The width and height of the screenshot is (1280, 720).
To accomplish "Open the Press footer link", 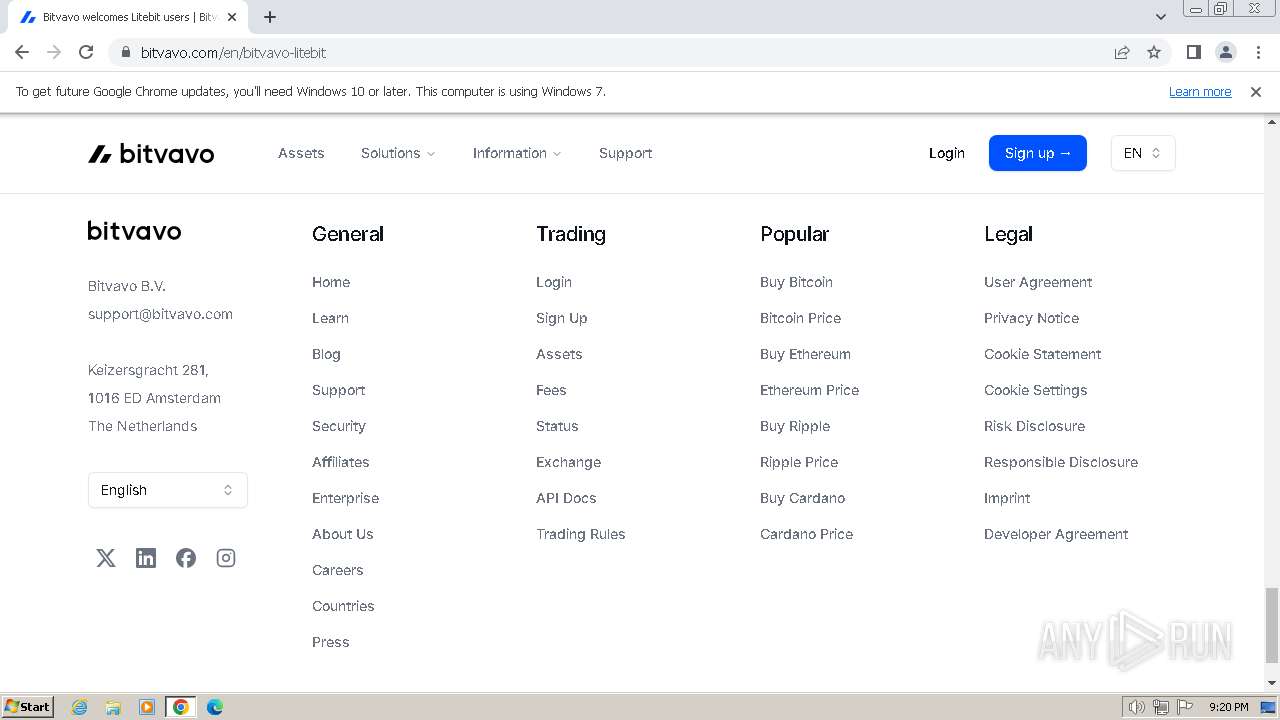I will [x=331, y=642].
